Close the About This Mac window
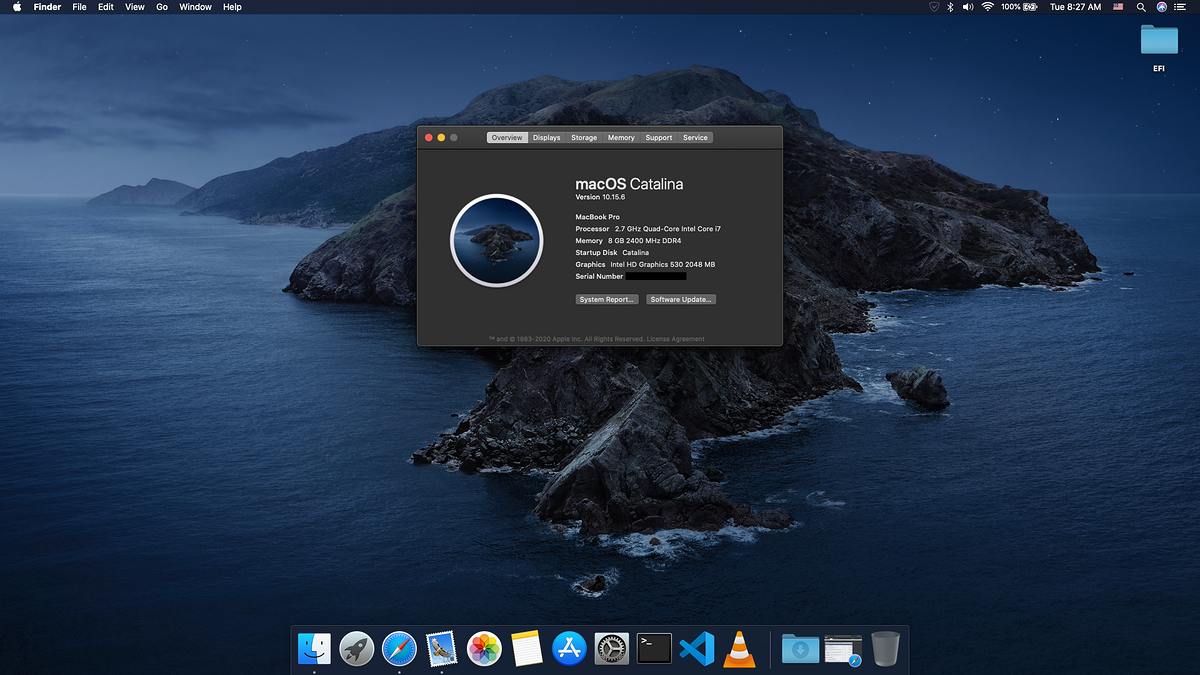Image resolution: width=1200 pixels, height=675 pixels. (x=429, y=137)
